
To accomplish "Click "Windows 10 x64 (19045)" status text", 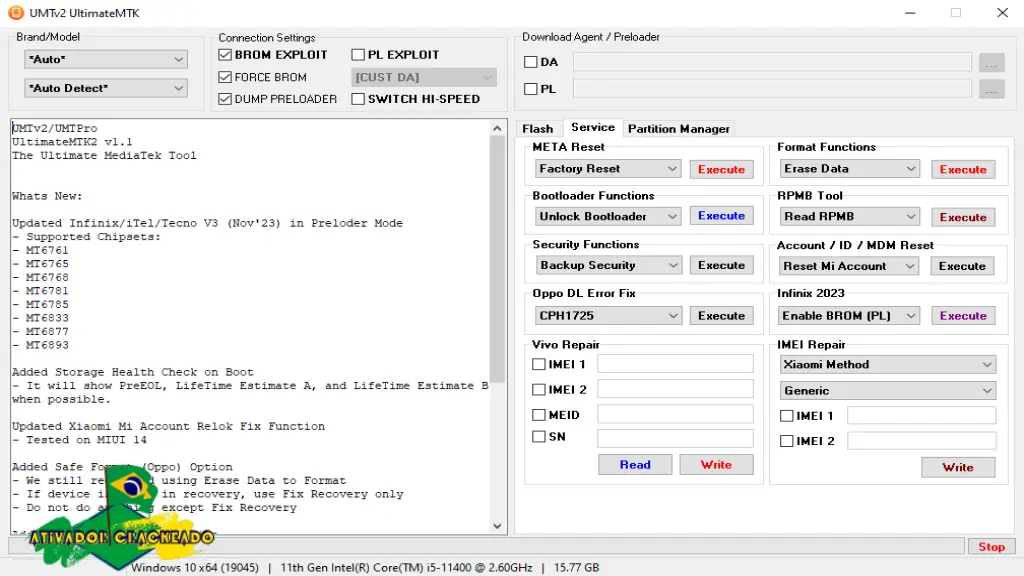I will click(x=195, y=568).
